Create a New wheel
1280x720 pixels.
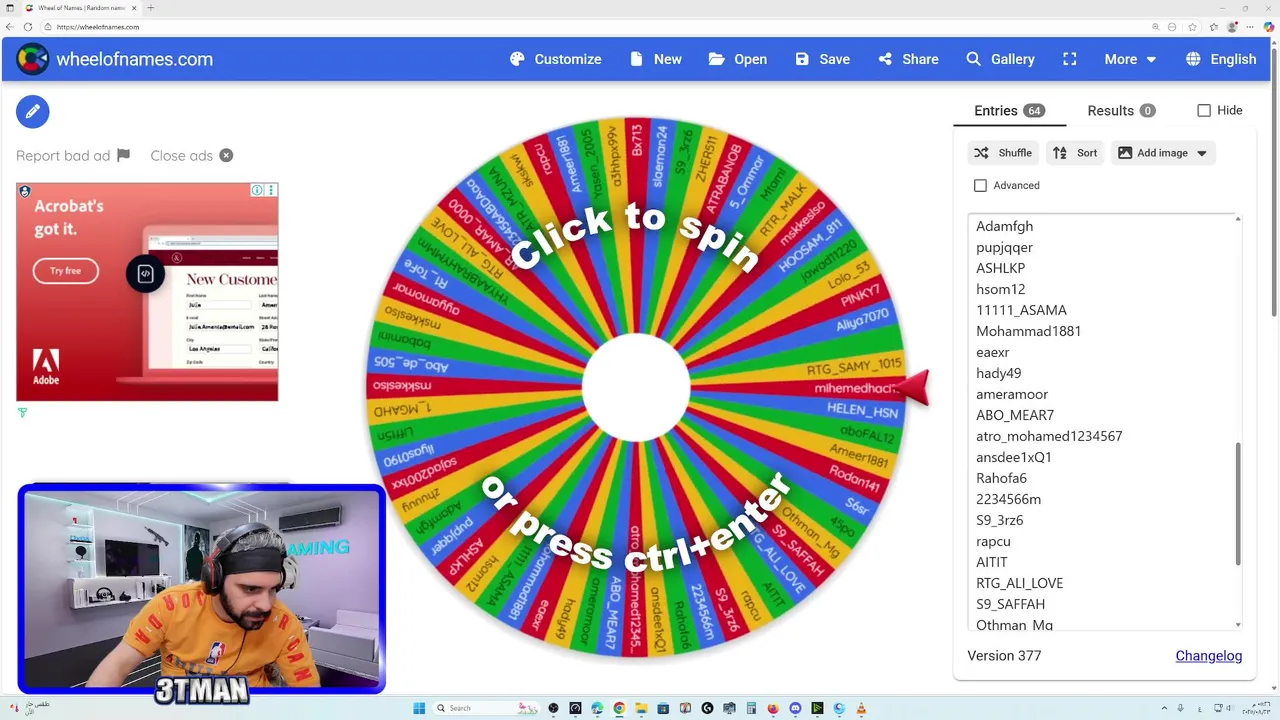pyautogui.click(x=656, y=59)
